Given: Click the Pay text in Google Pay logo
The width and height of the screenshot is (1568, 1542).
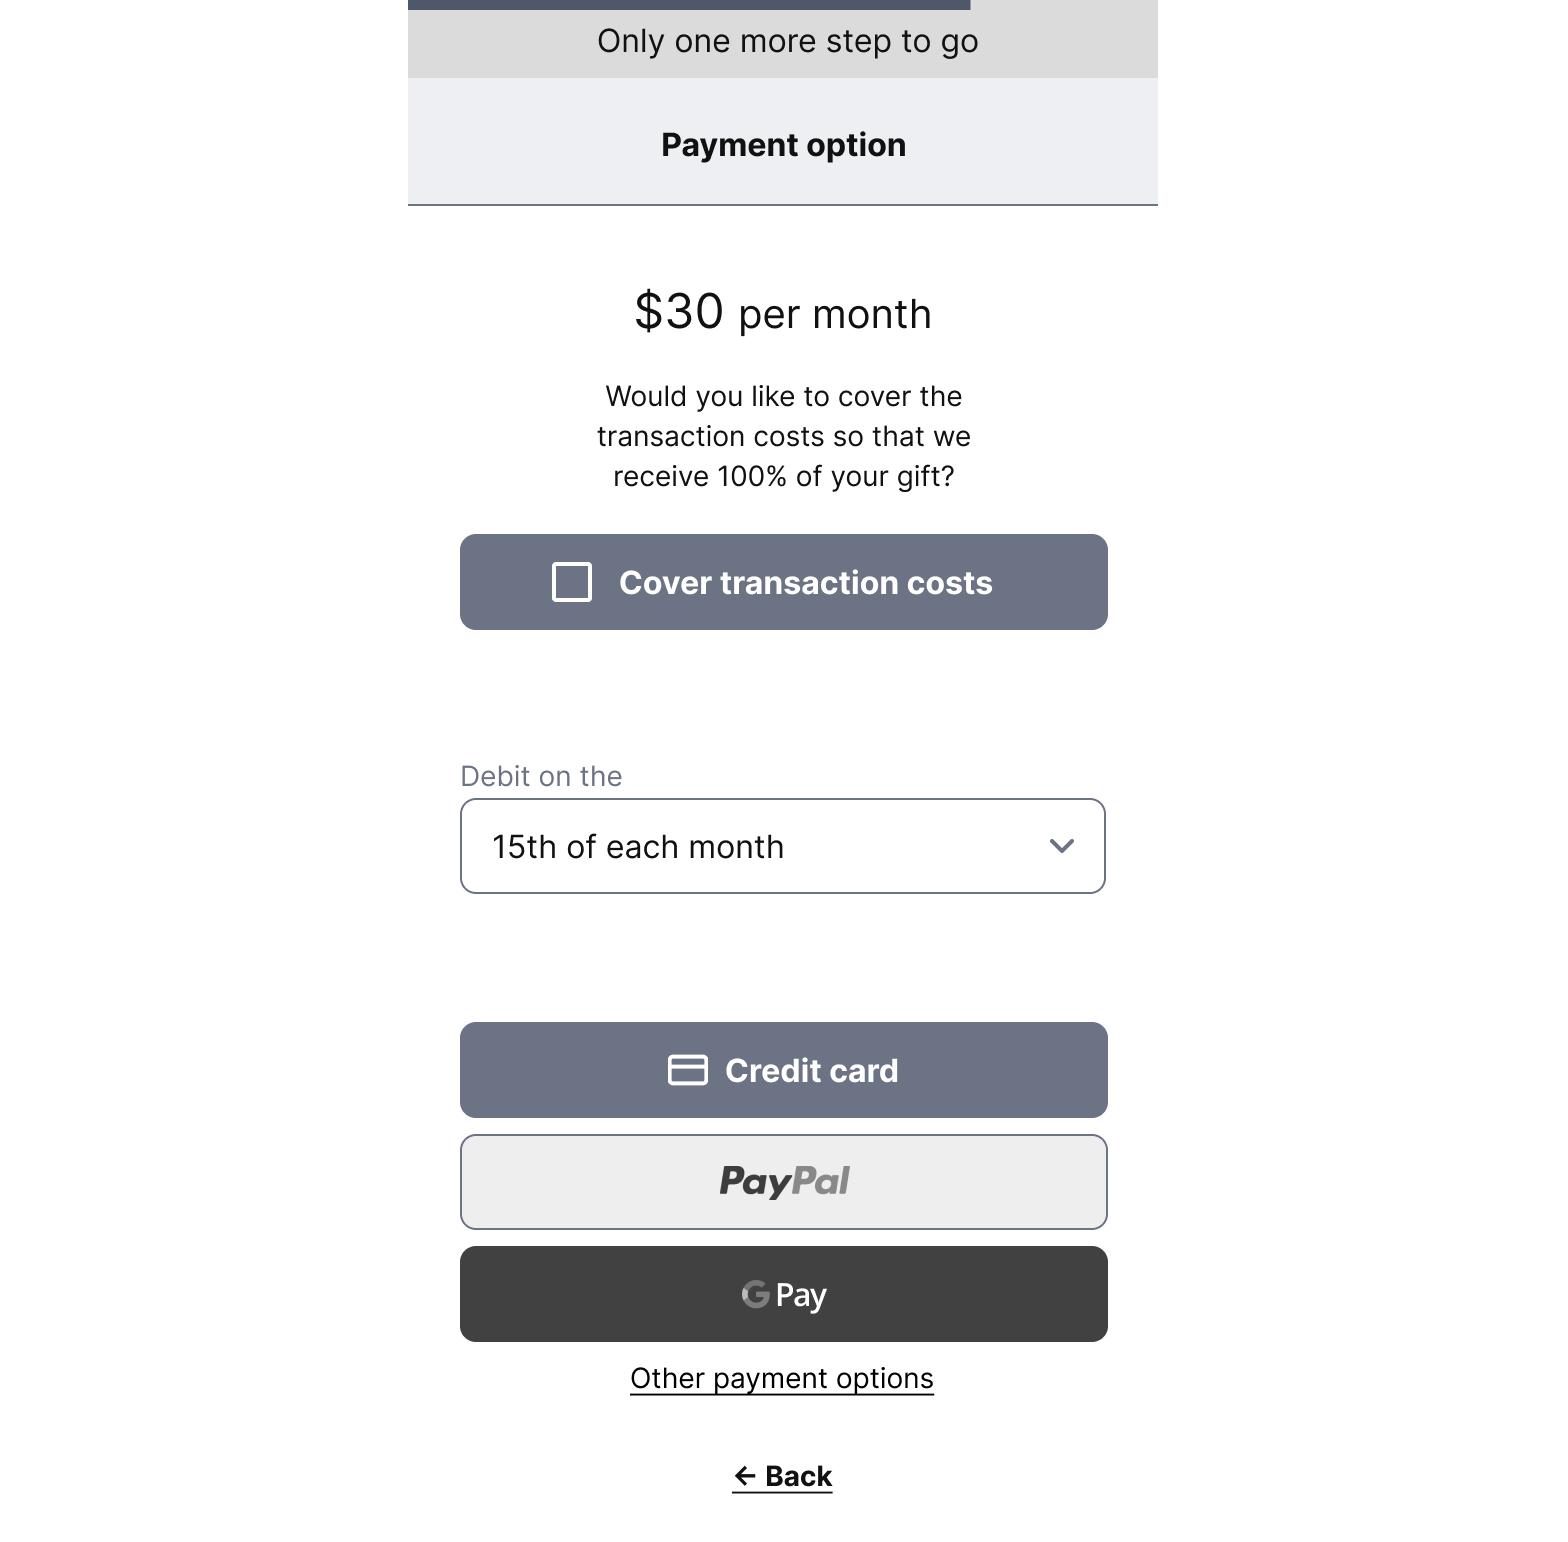Looking at the screenshot, I should pos(801,1296).
